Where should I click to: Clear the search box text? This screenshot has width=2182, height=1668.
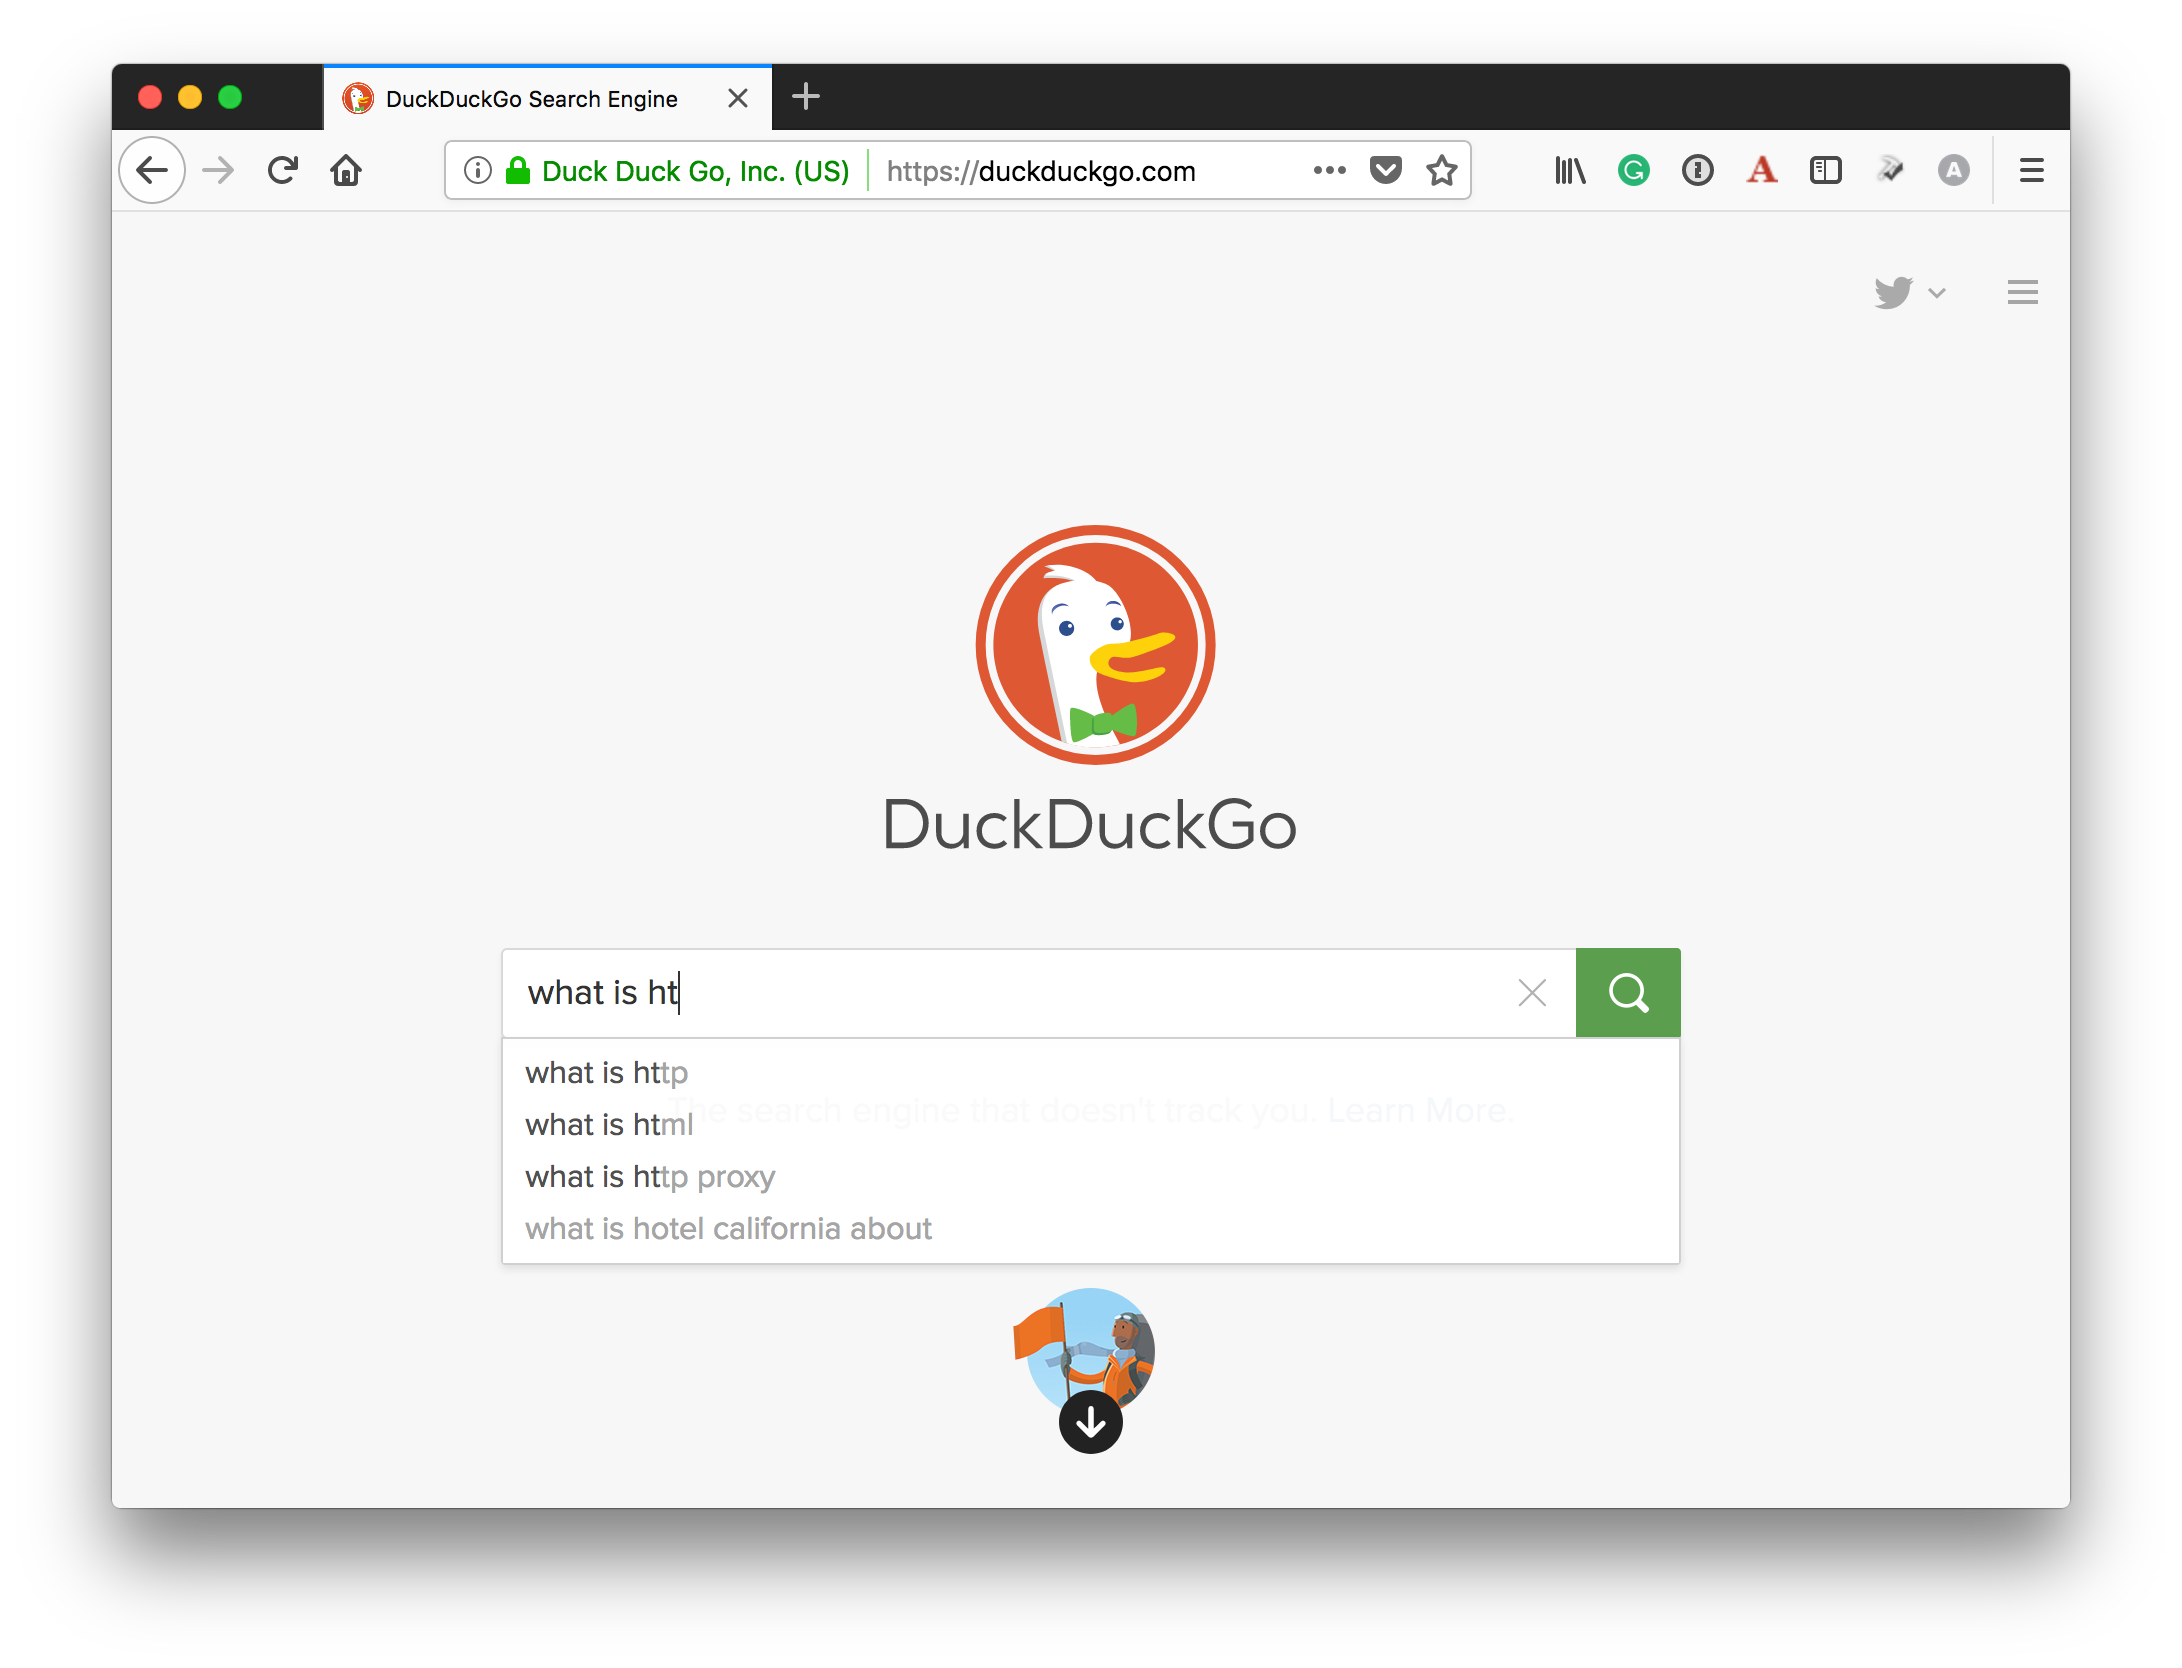tap(1532, 993)
